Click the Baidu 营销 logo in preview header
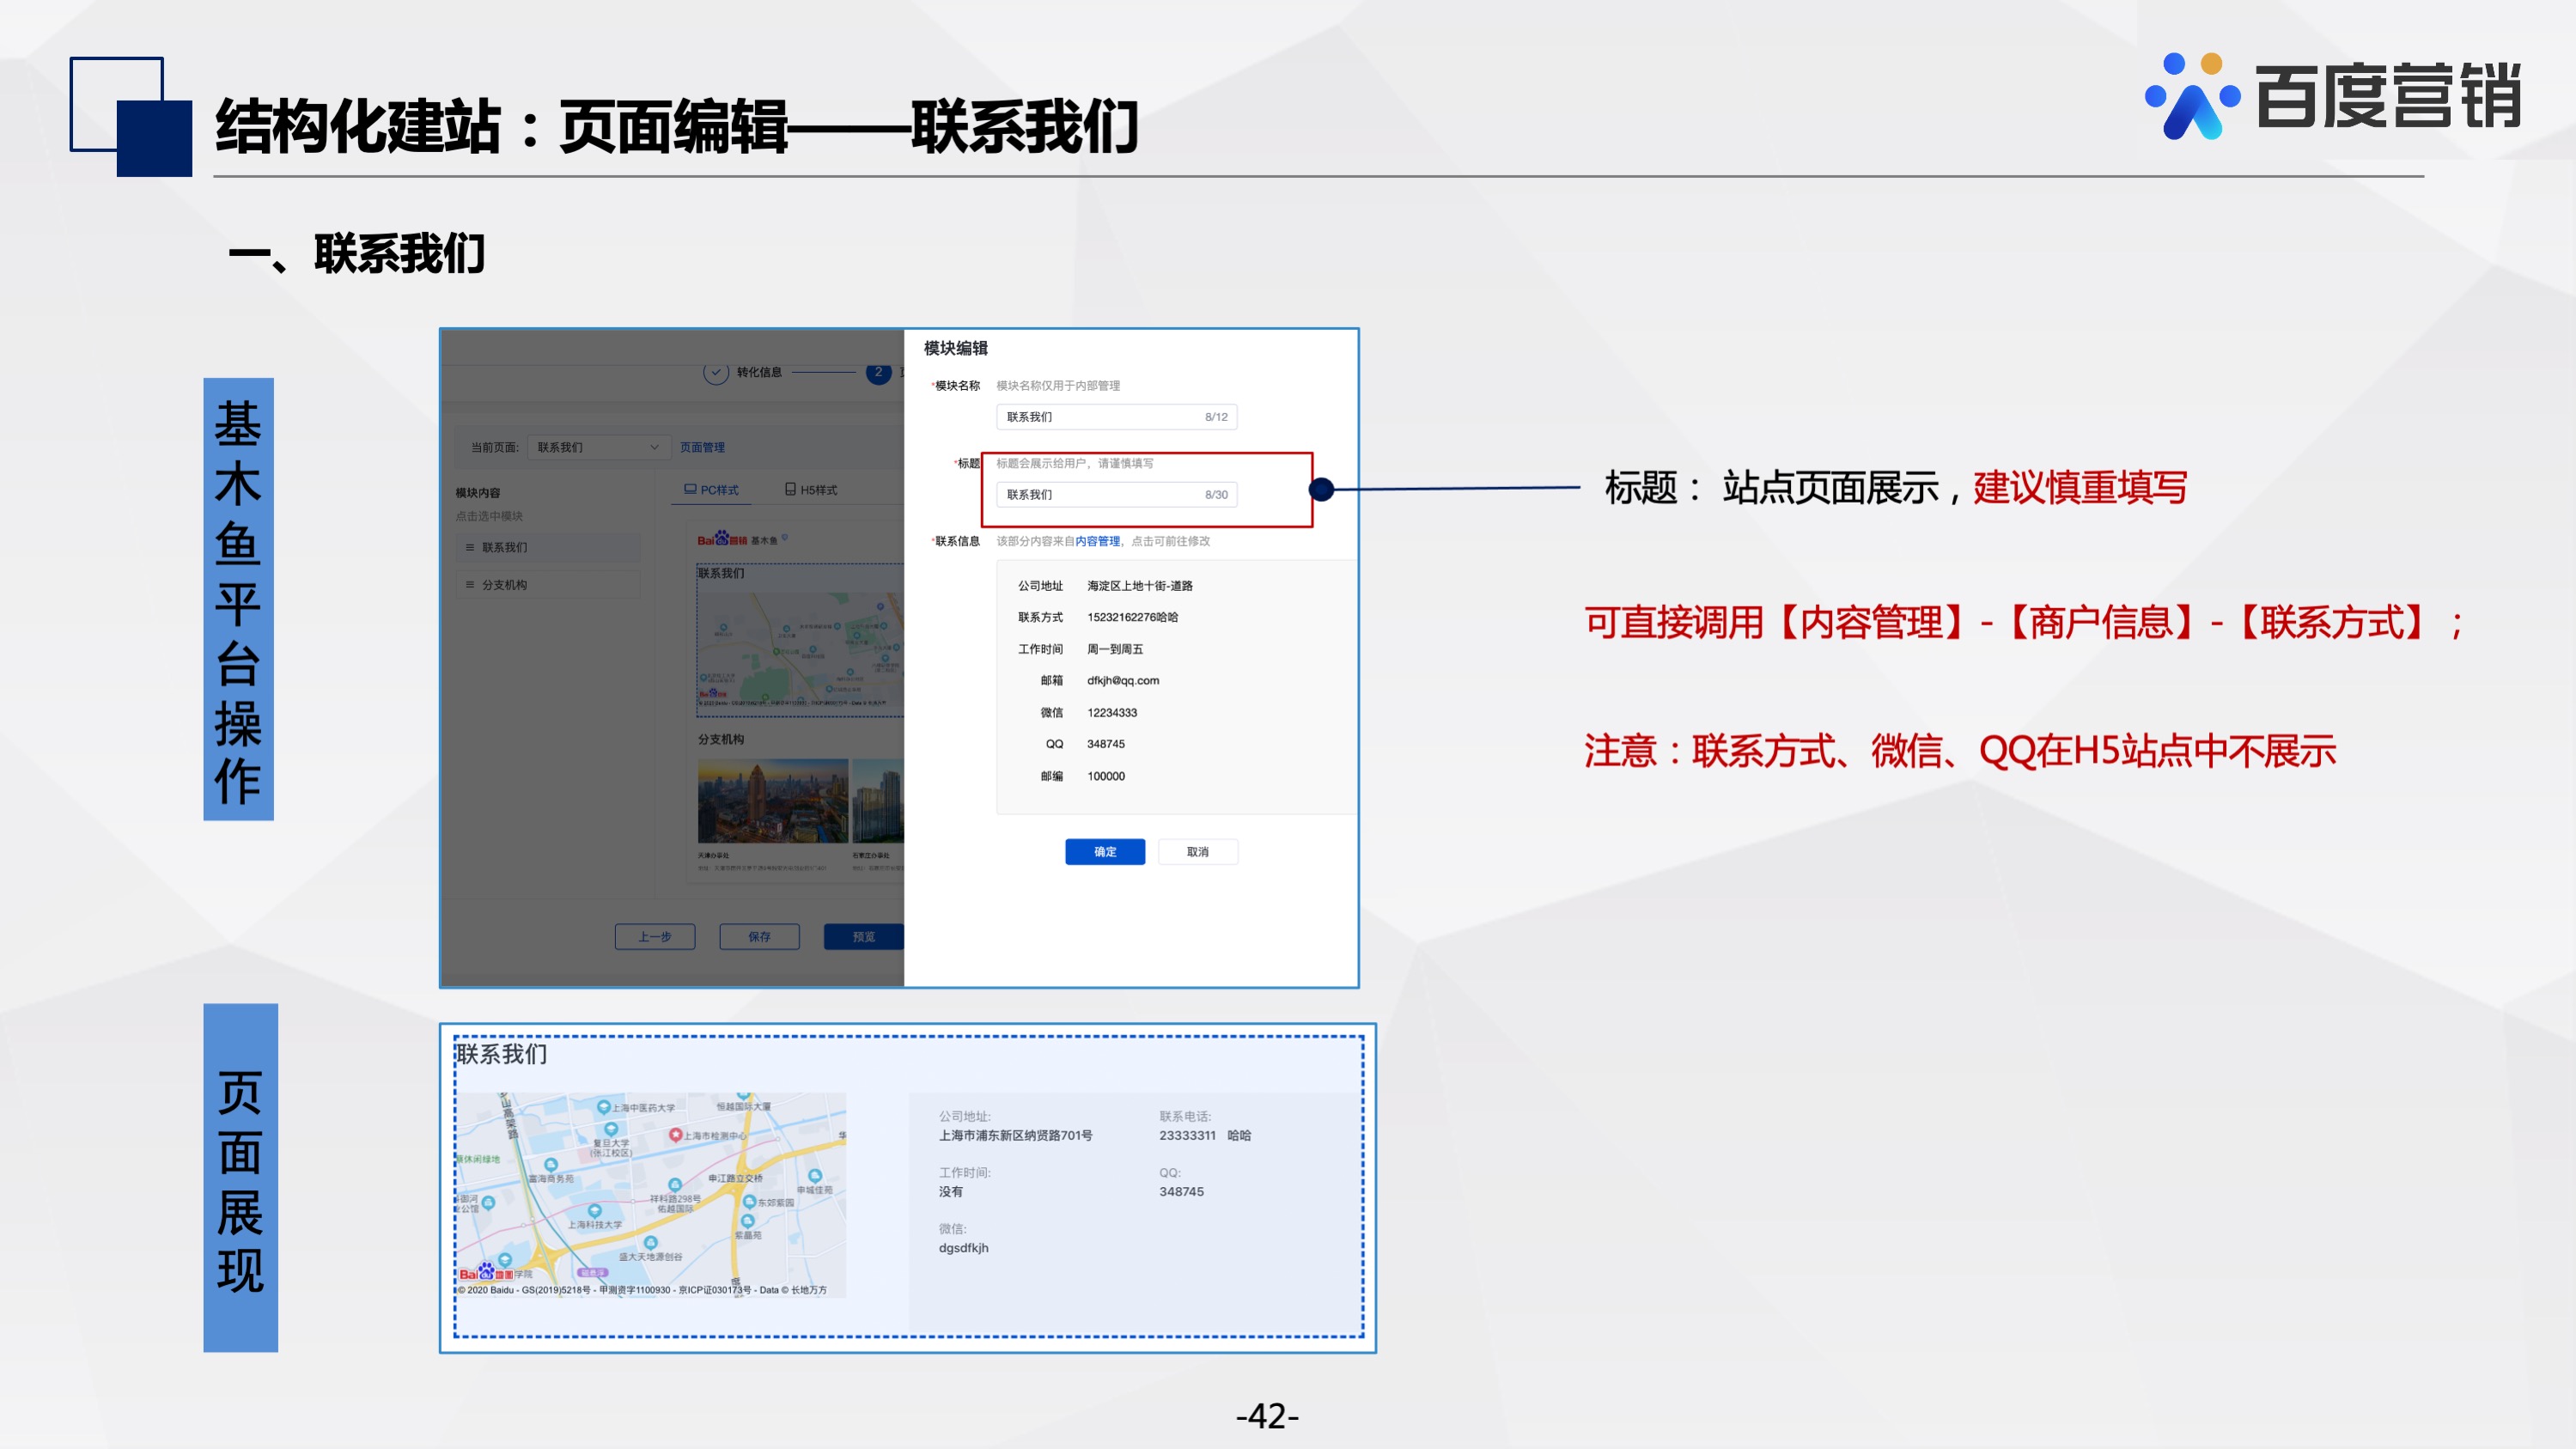 click(x=722, y=539)
